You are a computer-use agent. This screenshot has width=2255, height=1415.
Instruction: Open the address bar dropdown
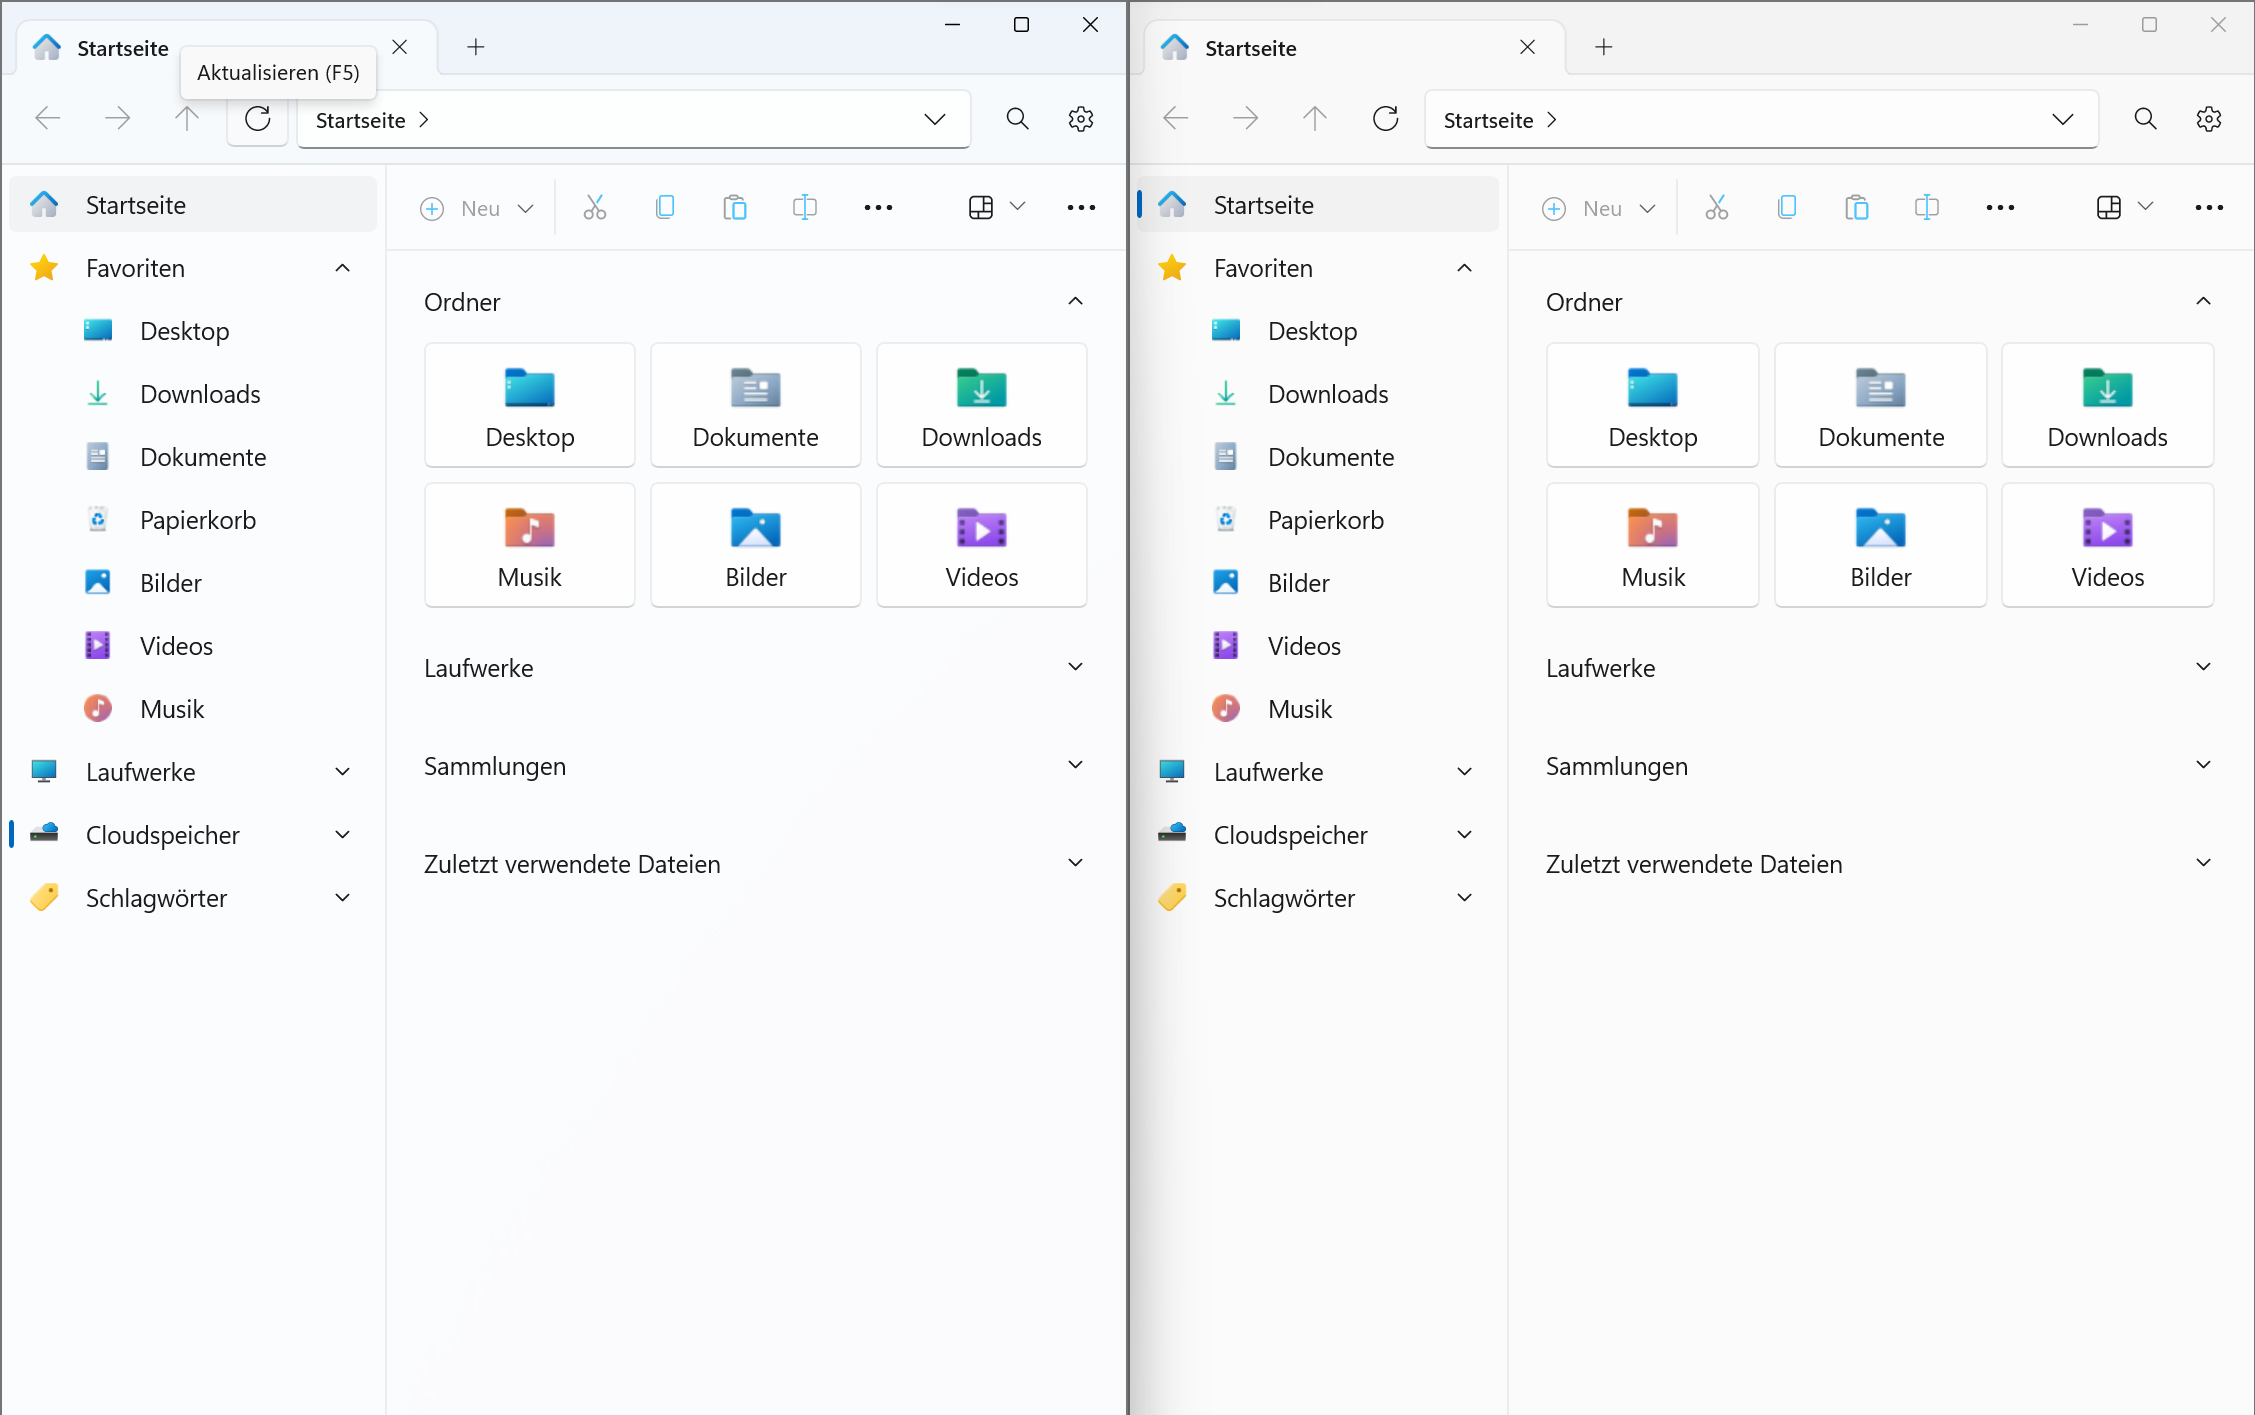click(933, 119)
